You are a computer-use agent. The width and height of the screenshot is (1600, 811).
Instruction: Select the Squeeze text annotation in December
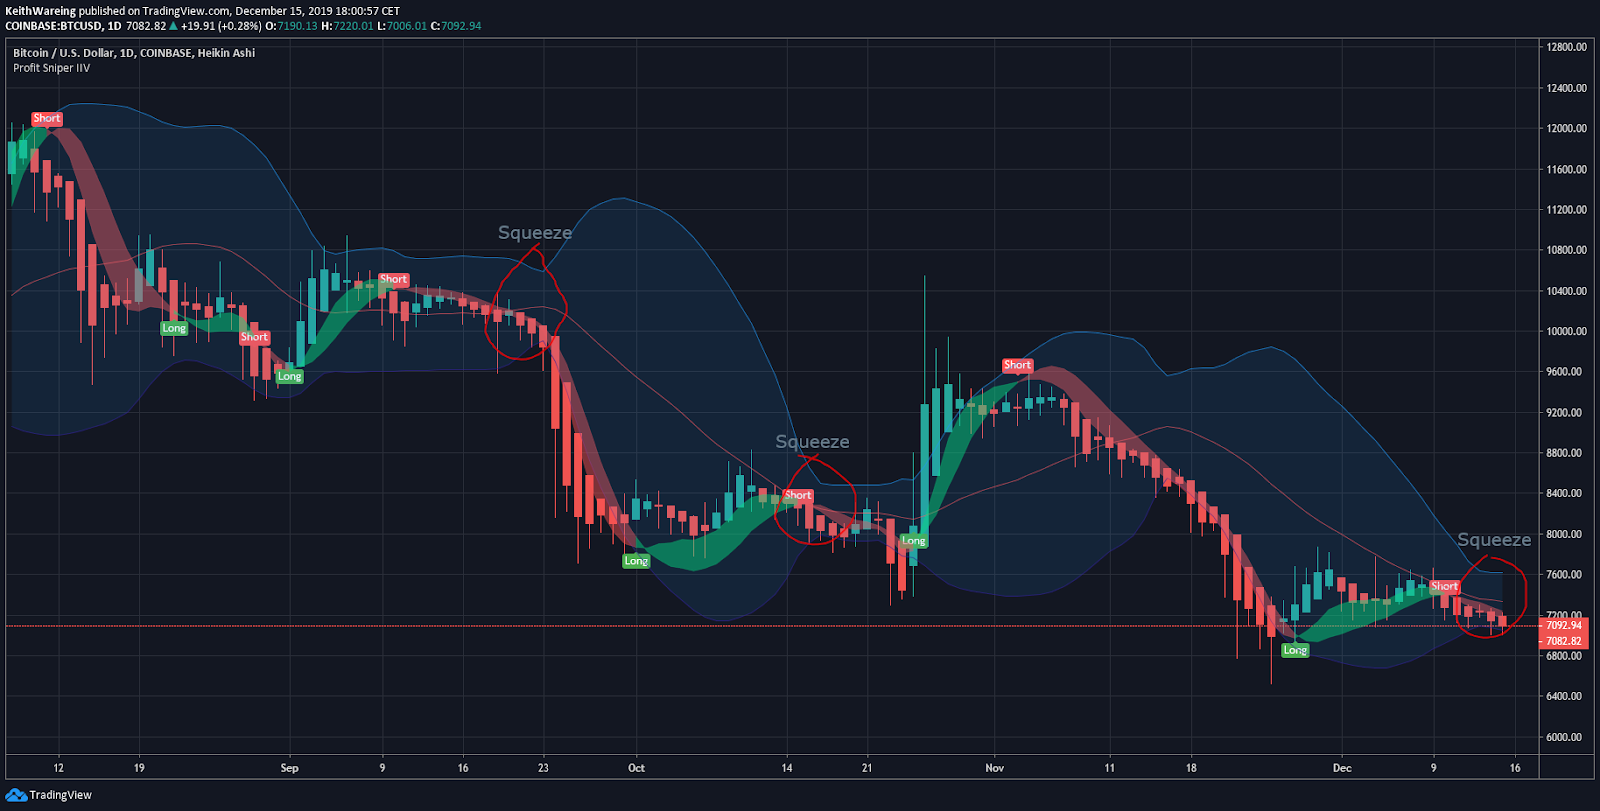coord(1494,540)
